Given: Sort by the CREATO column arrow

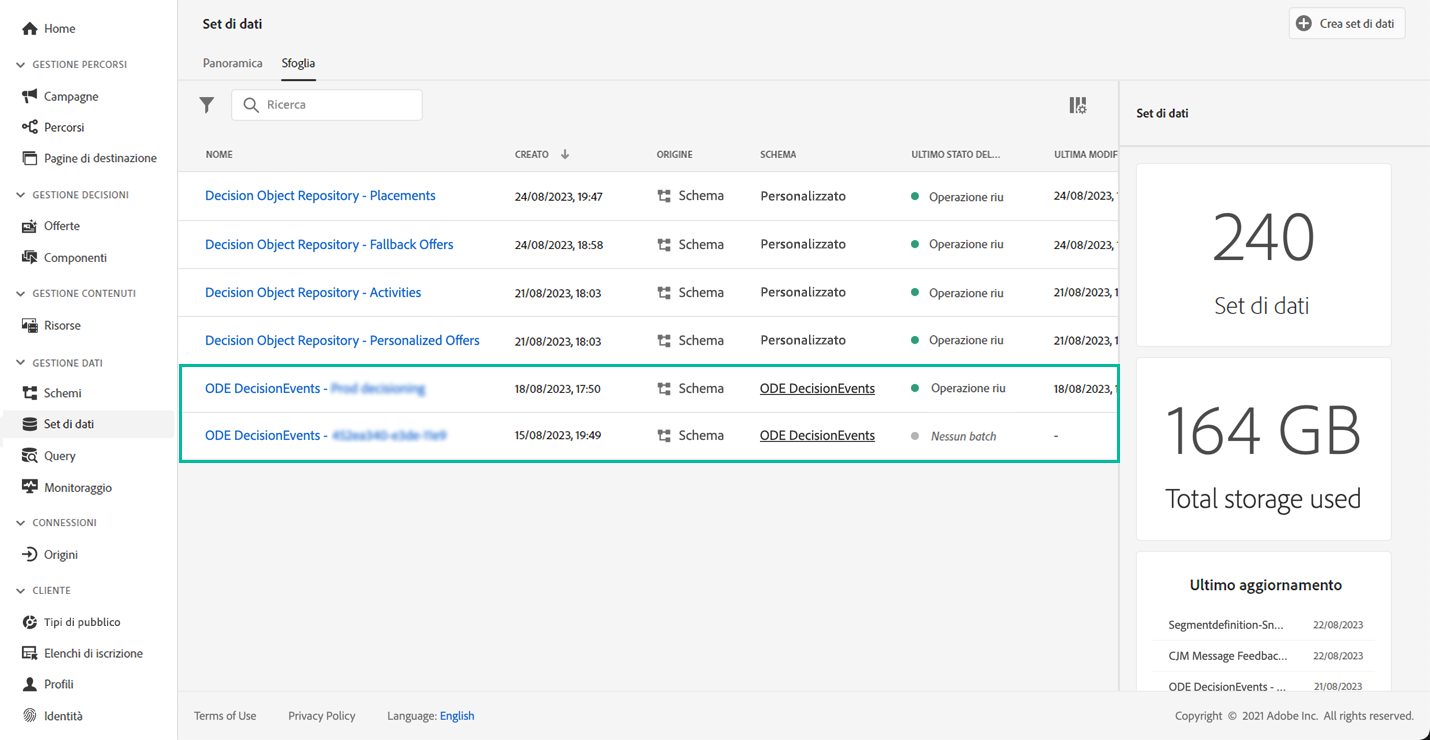Looking at the screenshot, I should [x=565, y=155].
